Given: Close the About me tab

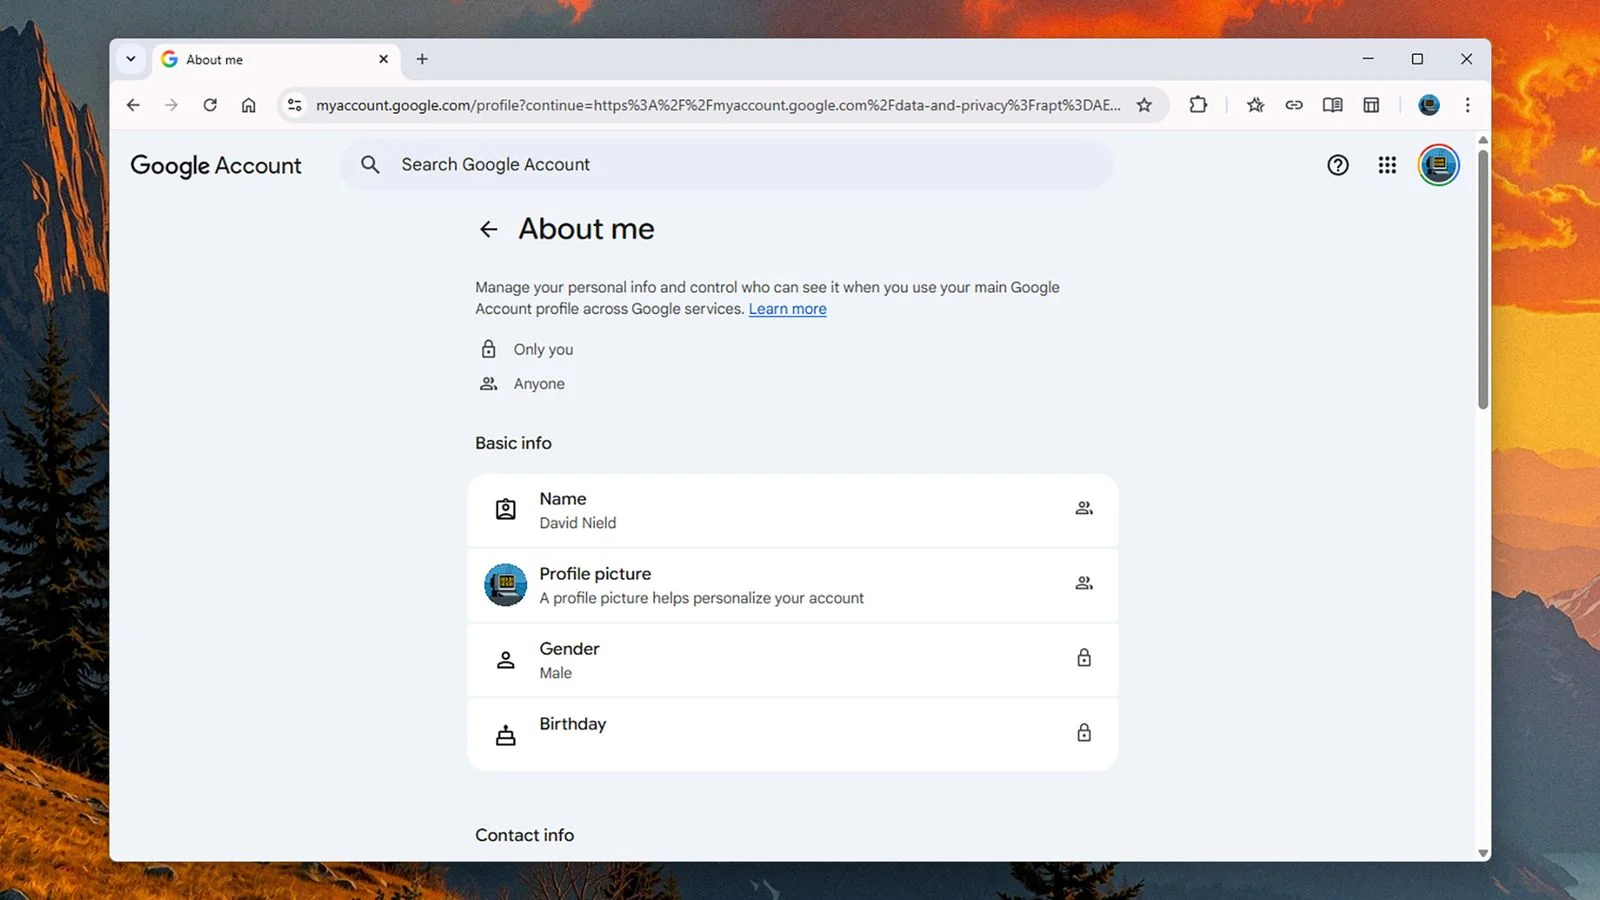Looking at the screenshot, I should (x=383, y=59).
